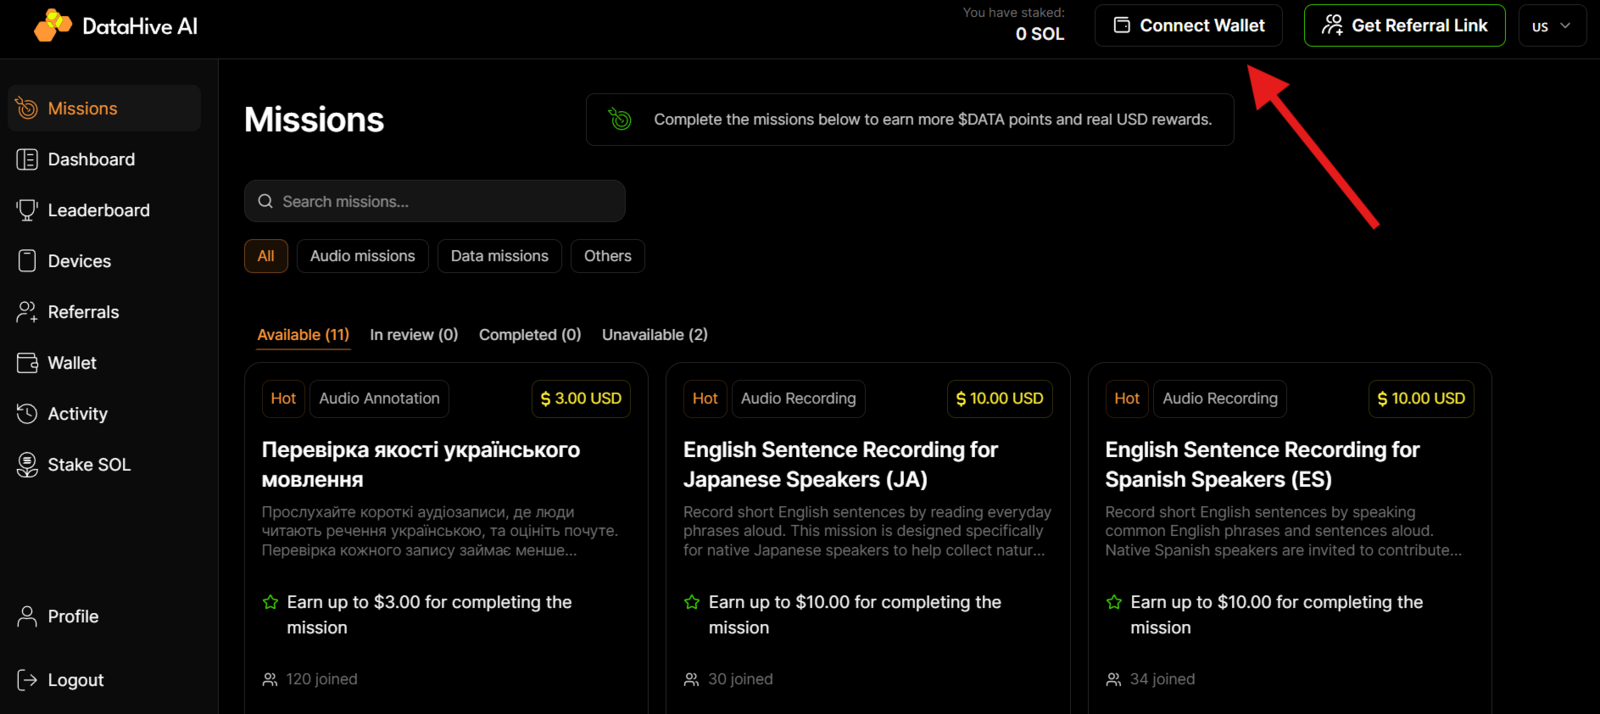This screenshot has width=1600, height=714.
Task: Switch to the Unavailable tab
Action: (655, 335)
